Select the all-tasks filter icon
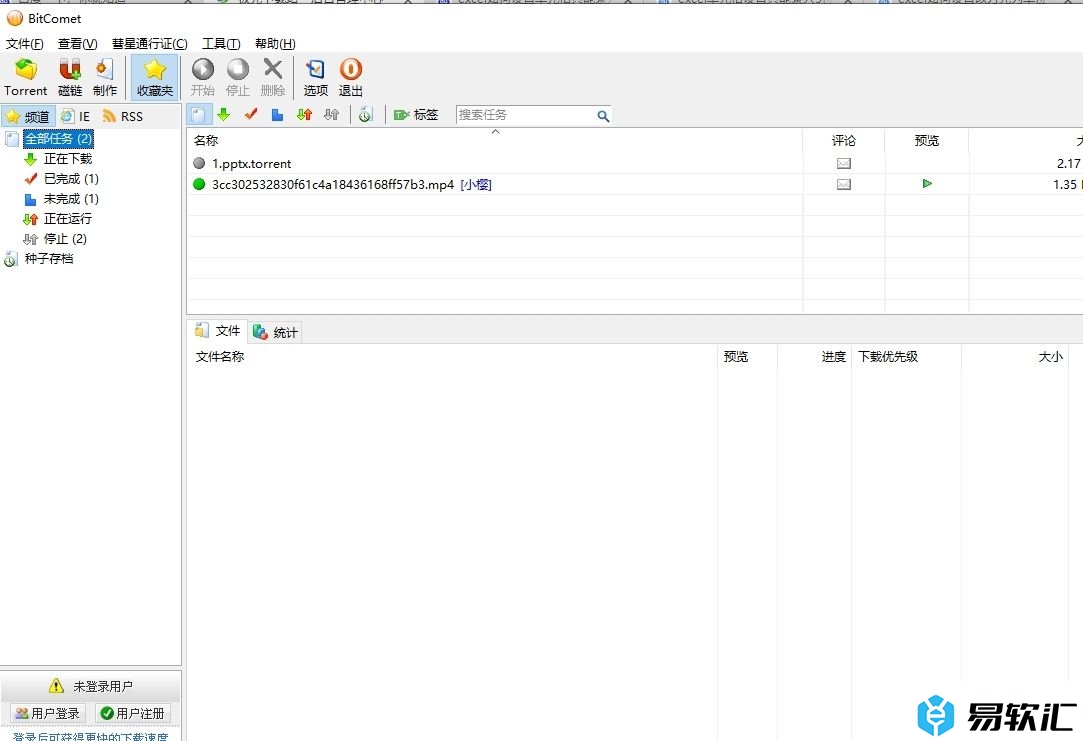 198,115
